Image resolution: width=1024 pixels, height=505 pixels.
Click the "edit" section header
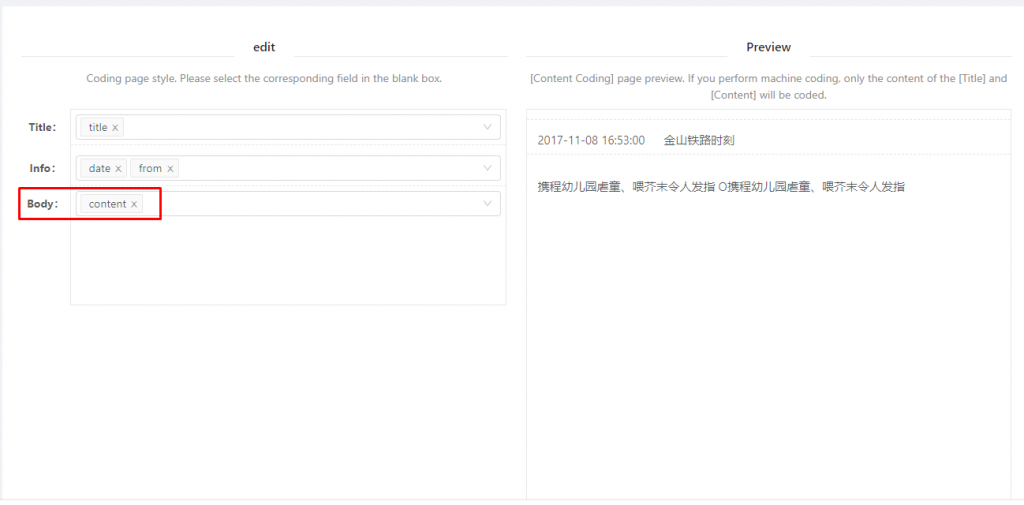tap(264, 47)
